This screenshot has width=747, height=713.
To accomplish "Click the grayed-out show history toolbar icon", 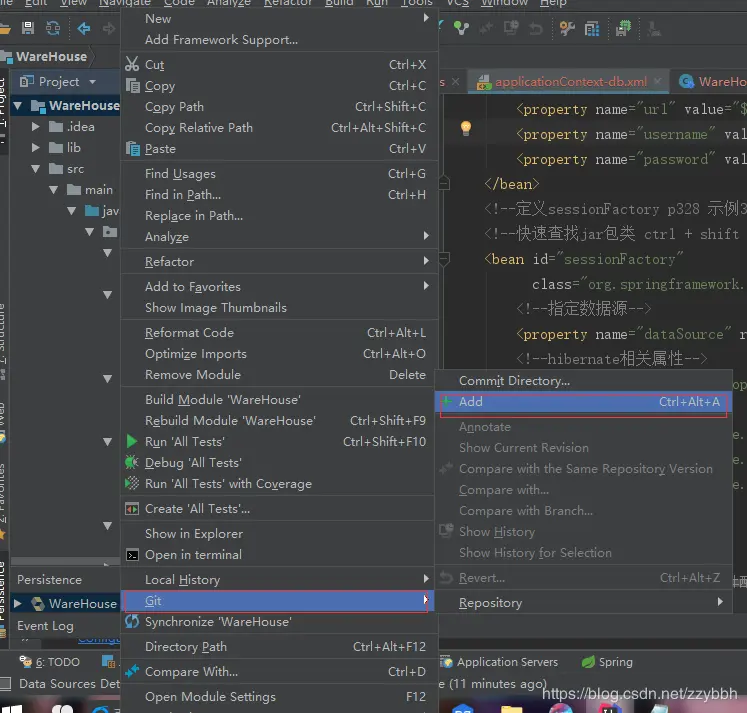I will pyautogui.click(x=511, y=28).
